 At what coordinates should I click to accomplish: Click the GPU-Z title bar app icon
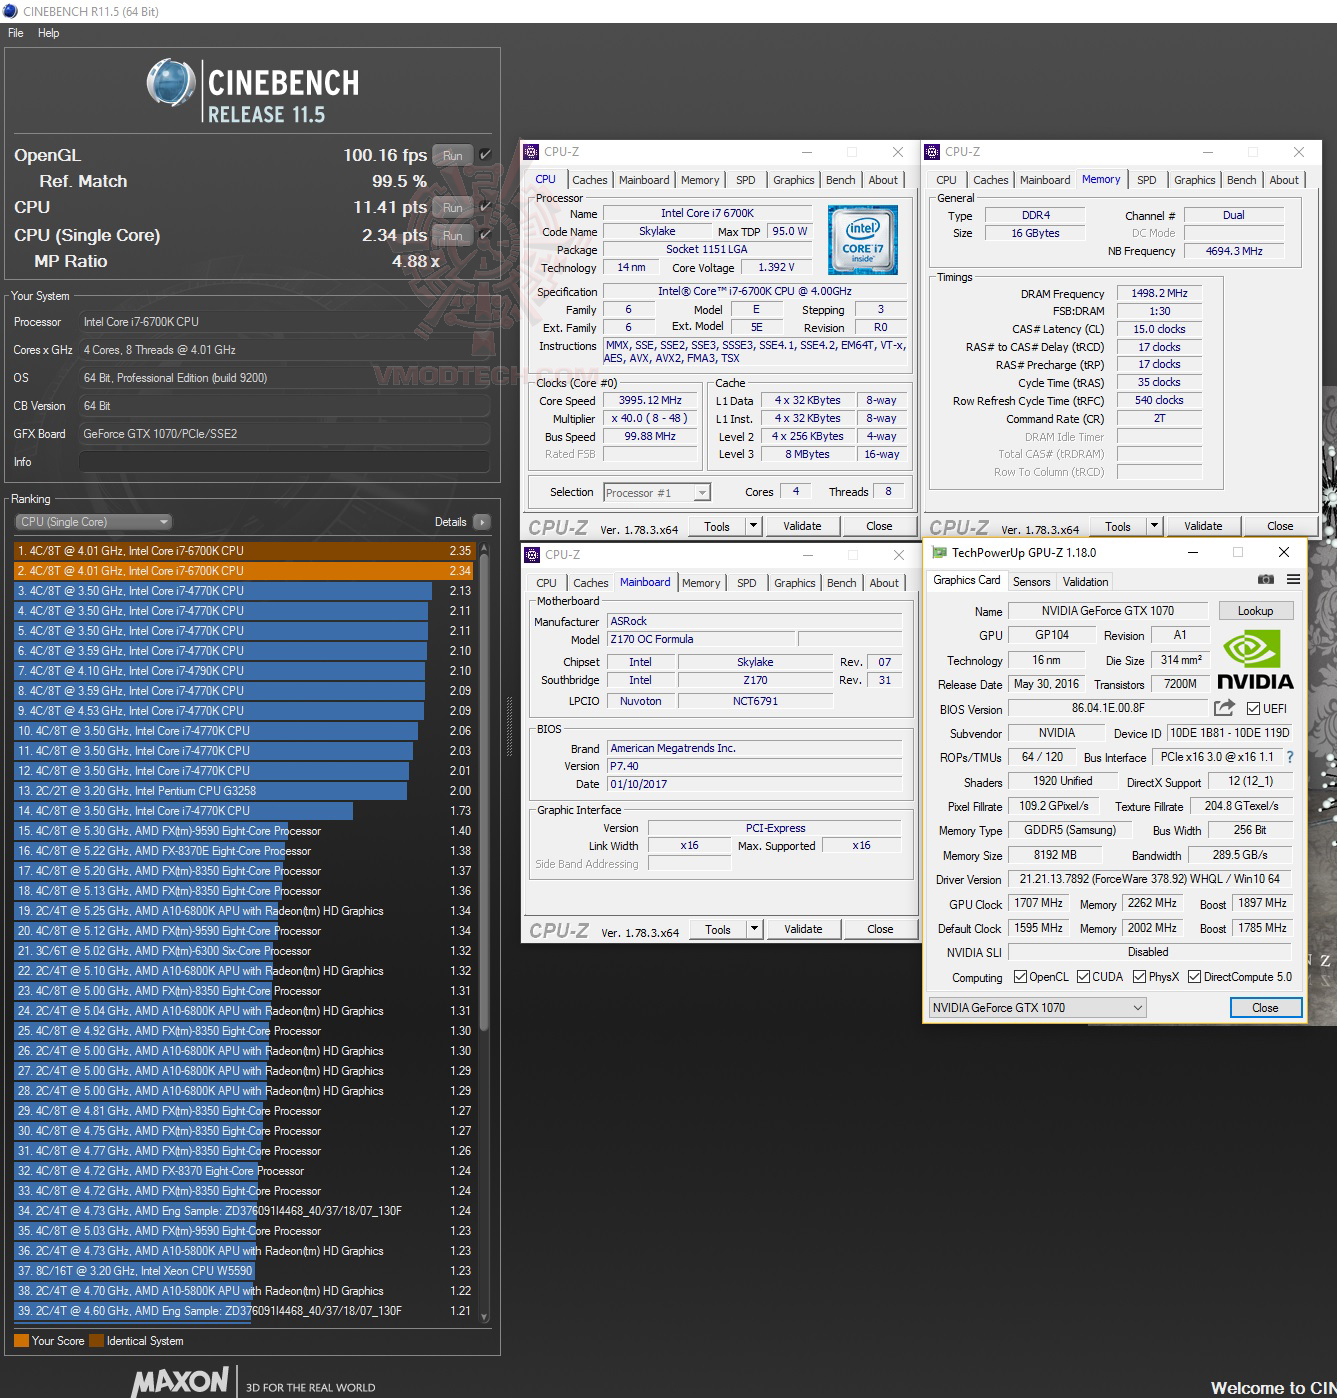pos(939,552)
